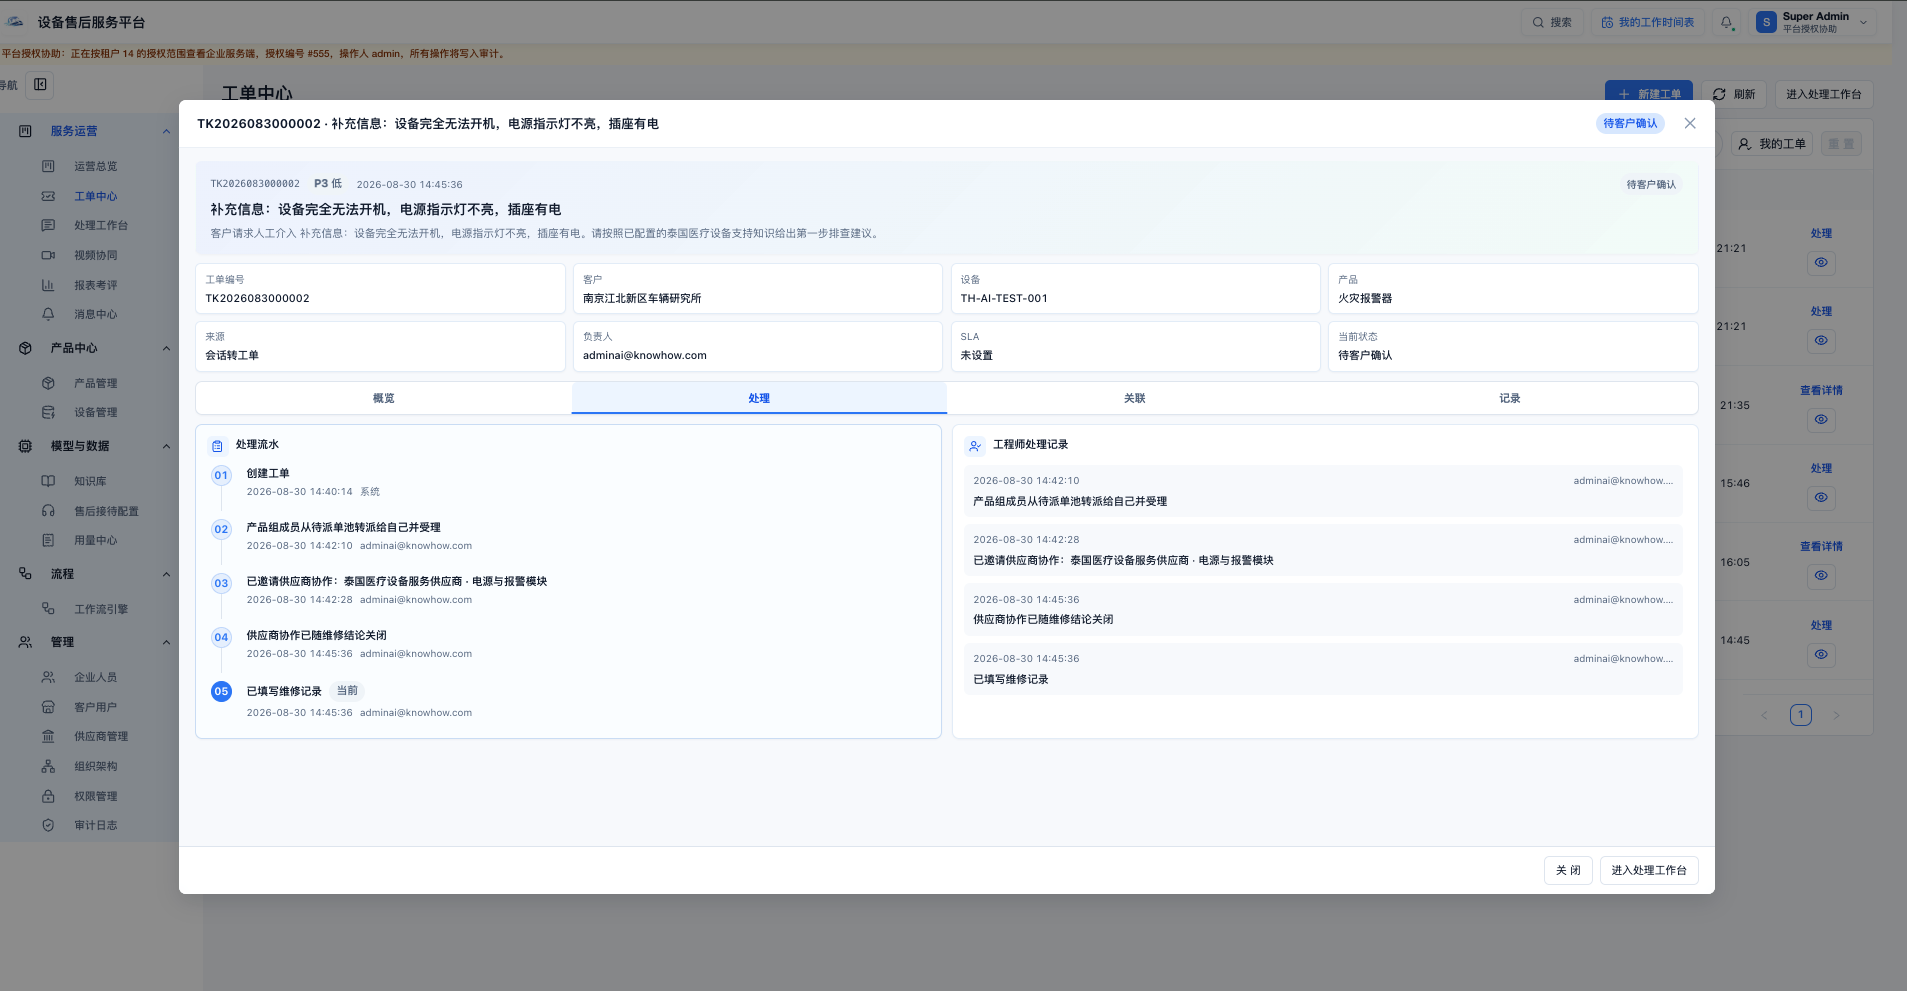1907x991 pixels.
Task: Collapse the 模型与数据 menu group
Action: pos(166,446)
